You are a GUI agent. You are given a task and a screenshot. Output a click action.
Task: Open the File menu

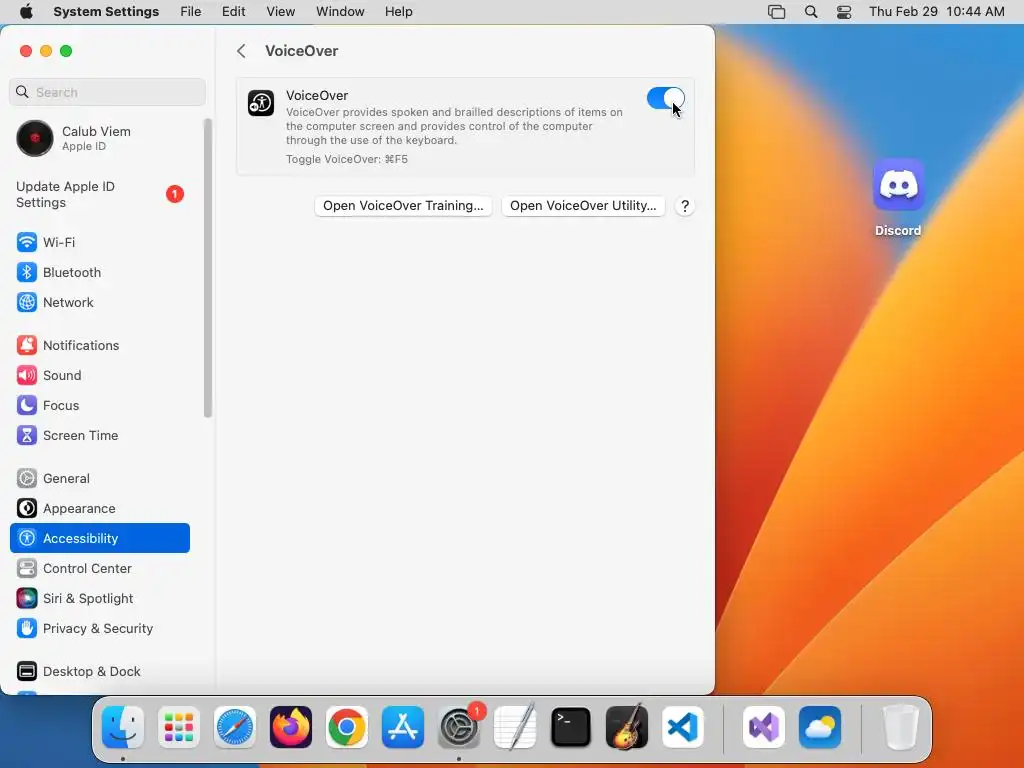coord(191,12)
